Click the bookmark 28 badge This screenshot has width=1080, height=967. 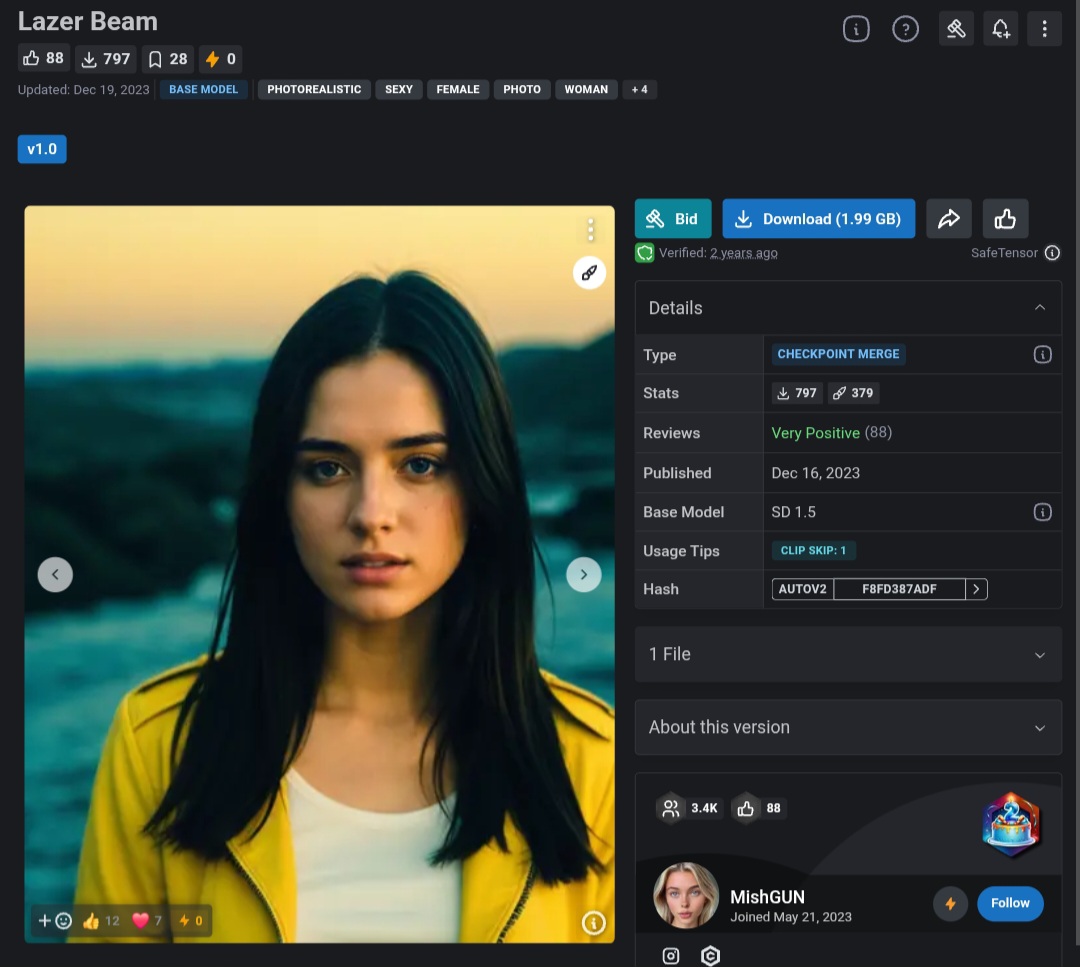[168, 59]
